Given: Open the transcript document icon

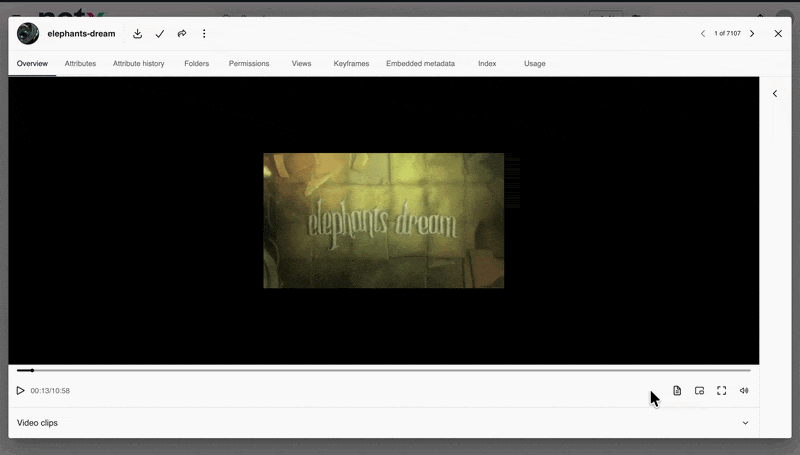Looking at the screenshot, I should click(x=677, y=390).
